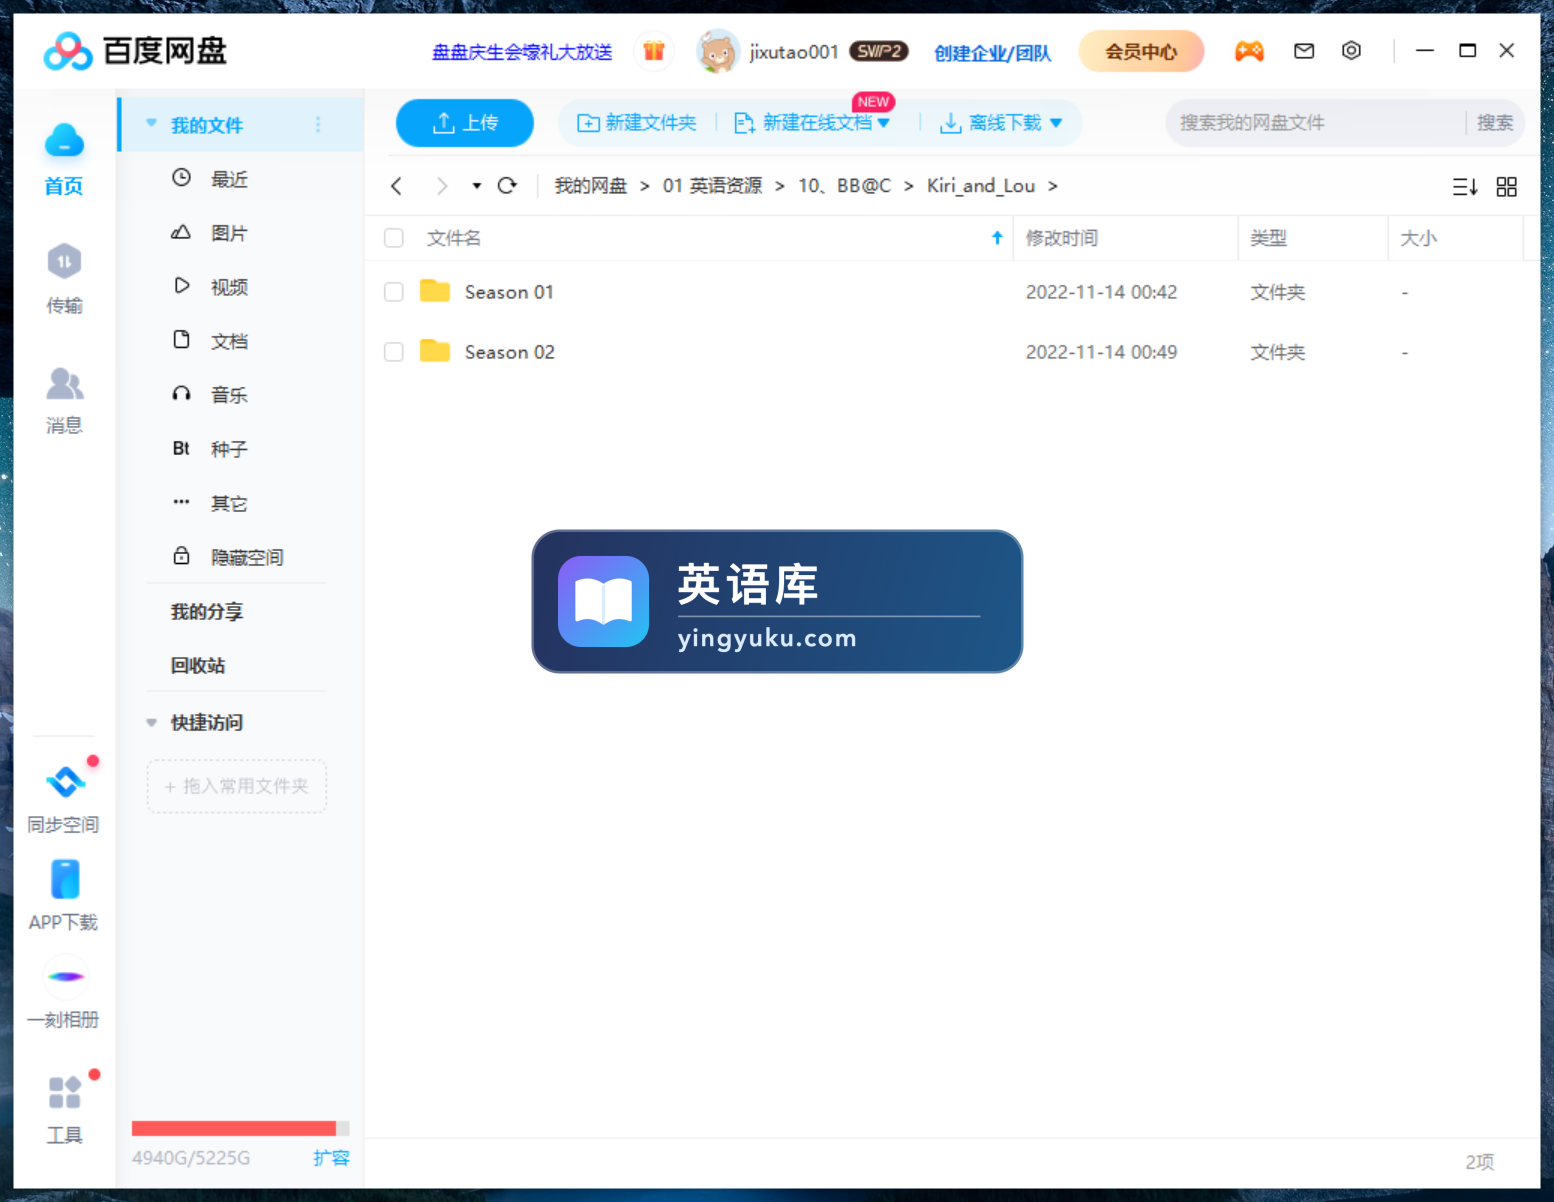The width and height of the screenshot is (1554, 1202).
Task: Click the Baidu Netdisk logo
Action: click(135, 51)
